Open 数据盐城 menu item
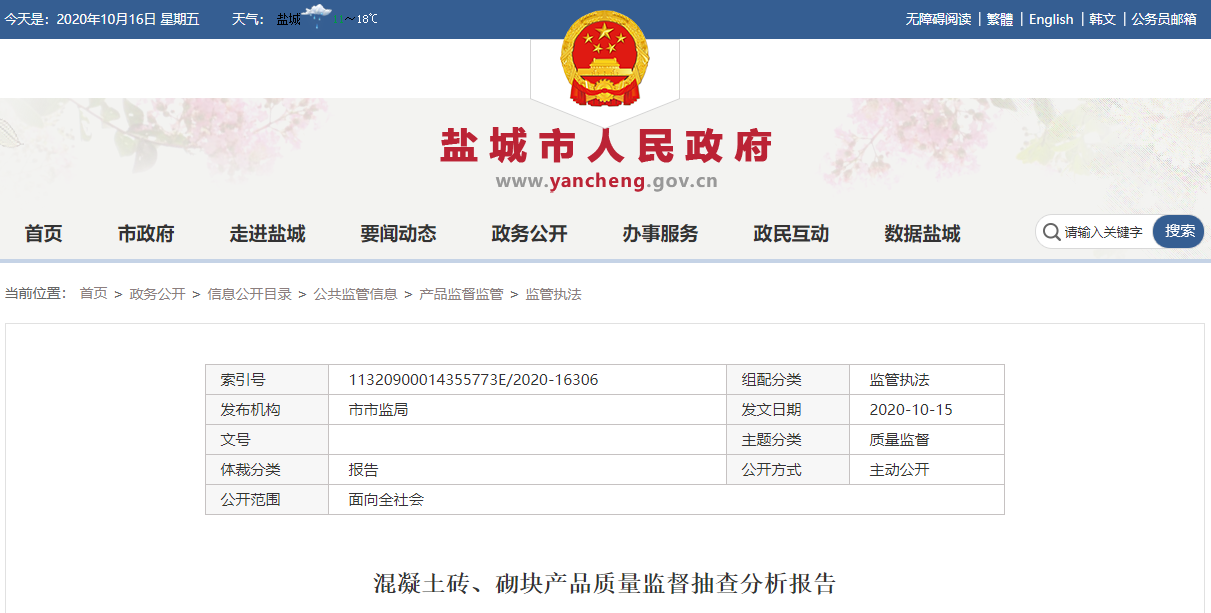The height and width of the screenshot is (613, 1211). [922, 234]
